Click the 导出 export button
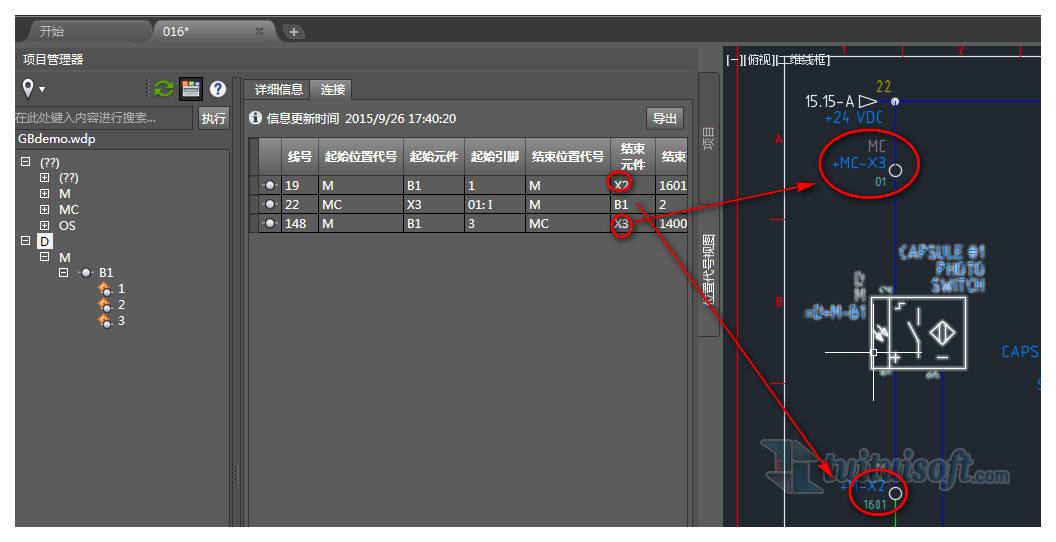 (x=665, y=118)
